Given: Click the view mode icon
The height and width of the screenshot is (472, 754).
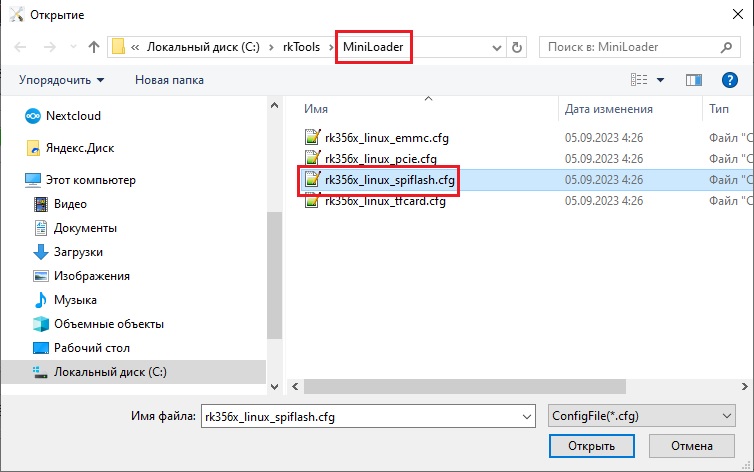Looking at the screenshot, I should tap(639, 80).
